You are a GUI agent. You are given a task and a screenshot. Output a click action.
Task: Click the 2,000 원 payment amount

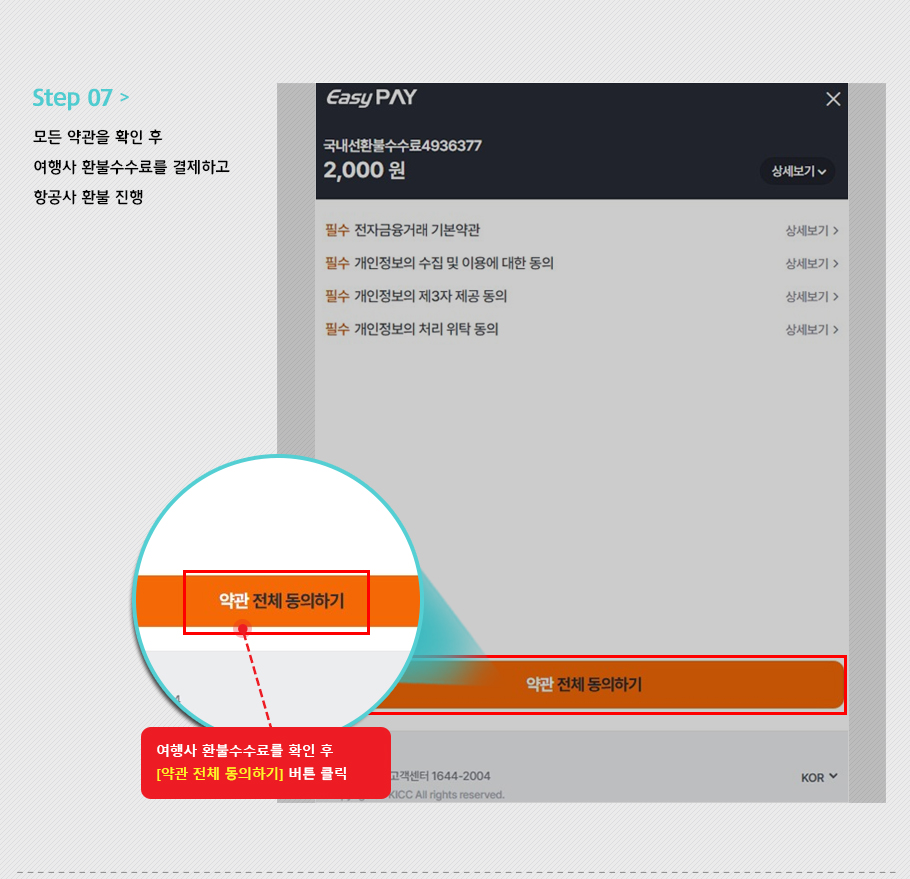(x=364, y=170)
